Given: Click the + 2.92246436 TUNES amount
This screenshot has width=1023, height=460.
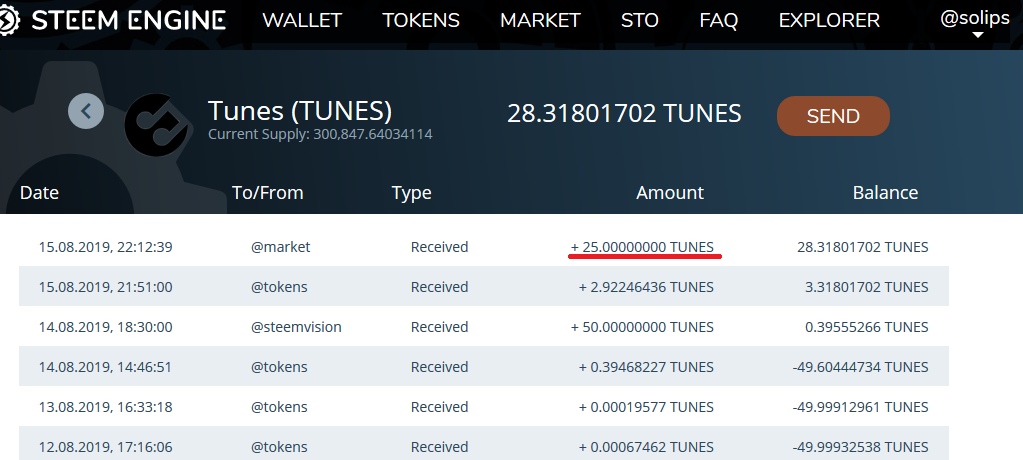Looking at the screenshot, I should point(646,287).
